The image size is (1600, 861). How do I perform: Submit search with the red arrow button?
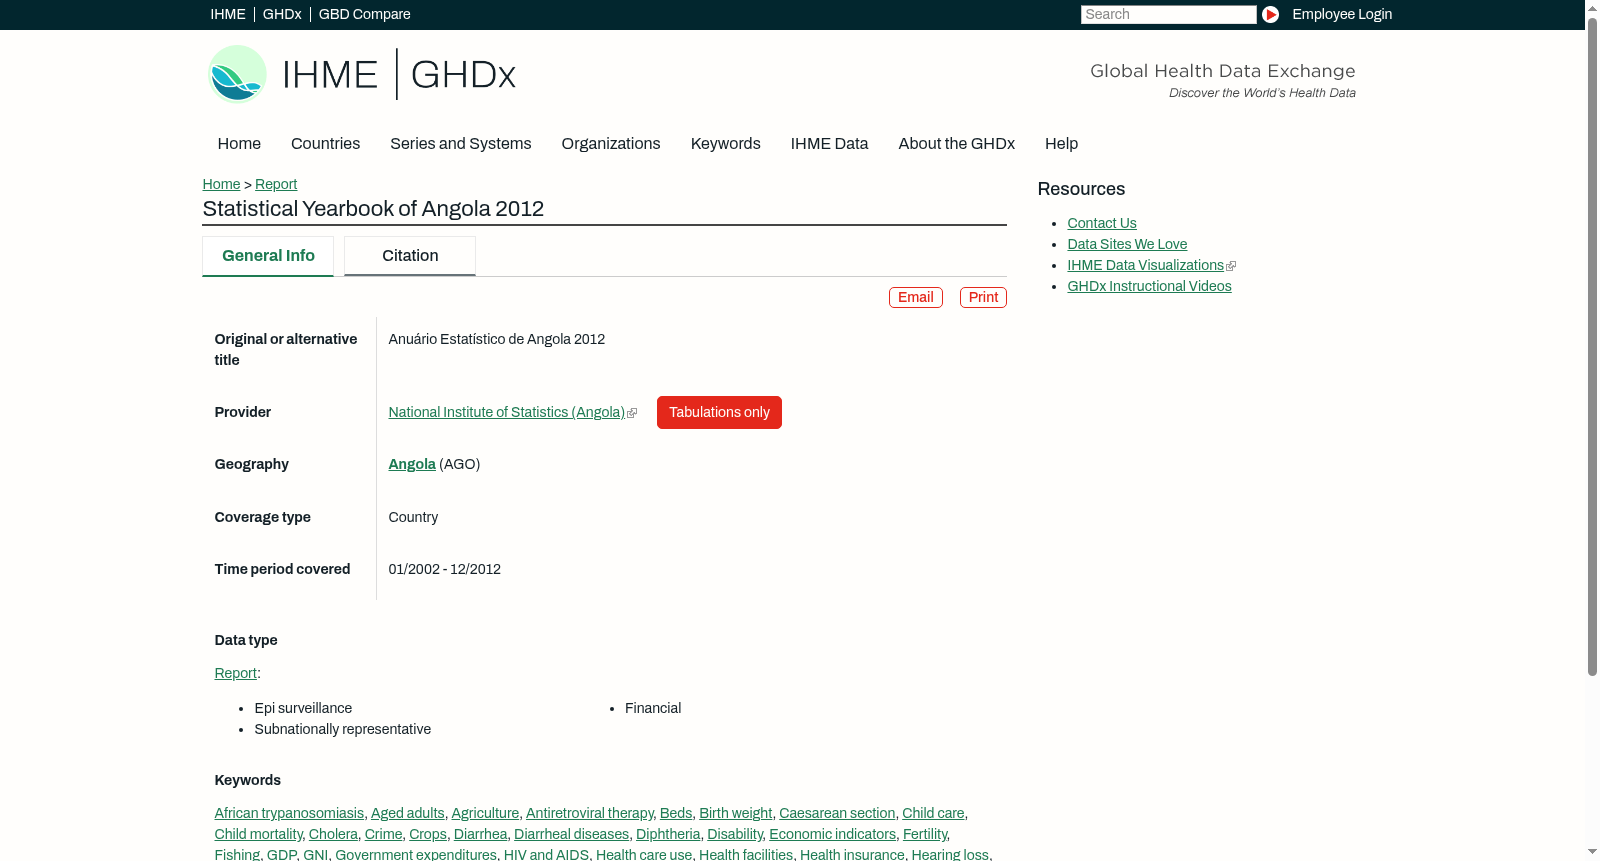pyautogui.click(x=1270, y=14)
